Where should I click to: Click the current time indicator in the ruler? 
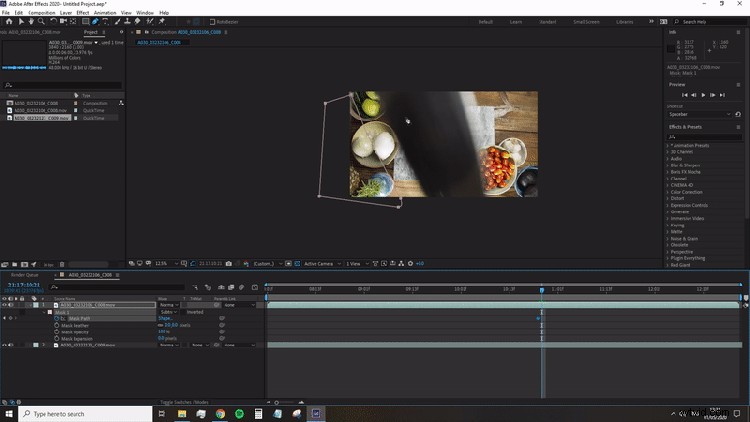click(x=541, y=289)
